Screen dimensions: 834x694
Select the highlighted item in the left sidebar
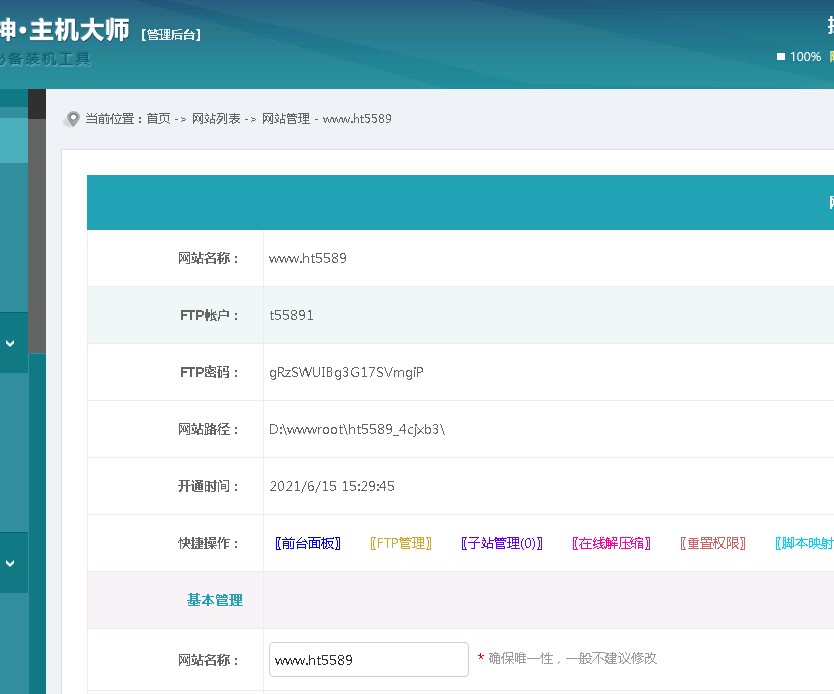click(14, 140)
